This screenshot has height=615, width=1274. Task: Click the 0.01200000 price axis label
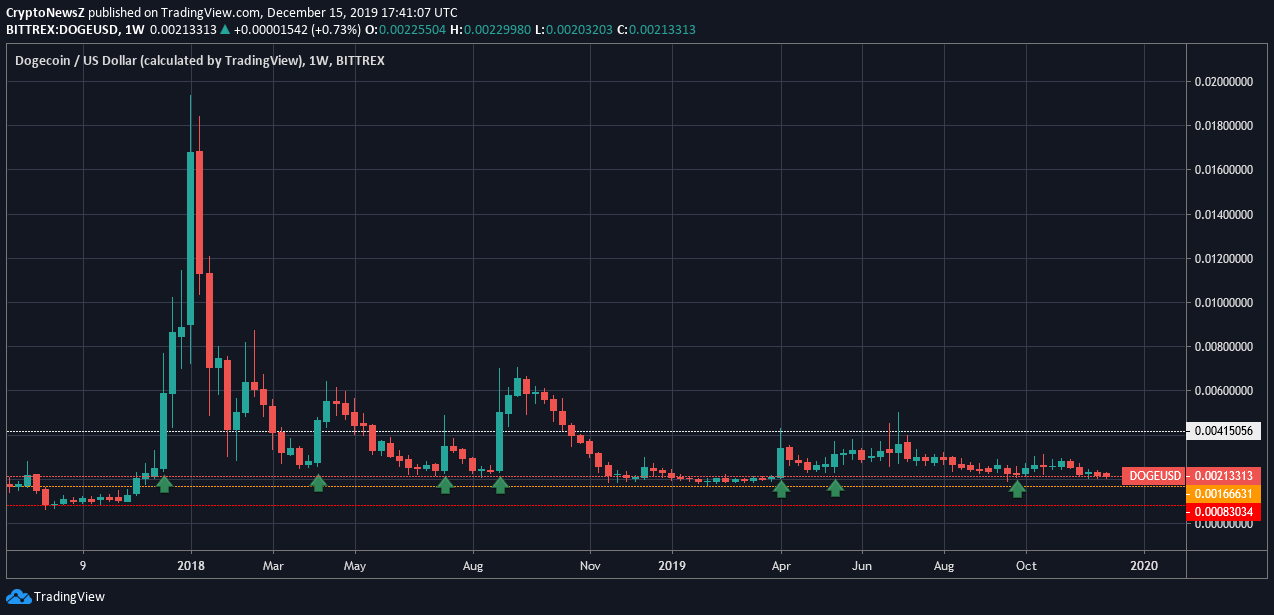click(1225, 259)
